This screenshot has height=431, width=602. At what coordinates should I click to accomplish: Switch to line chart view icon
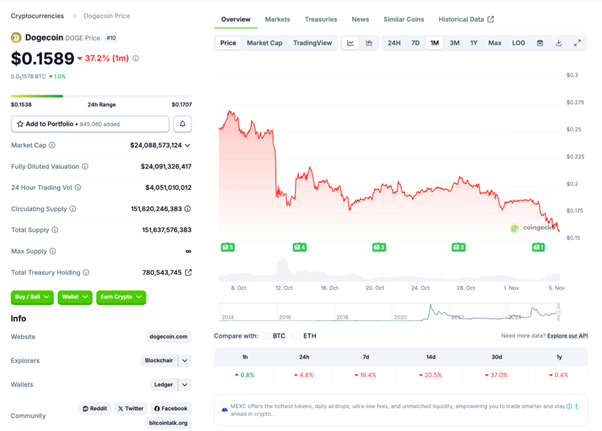[x=351, y=43]
